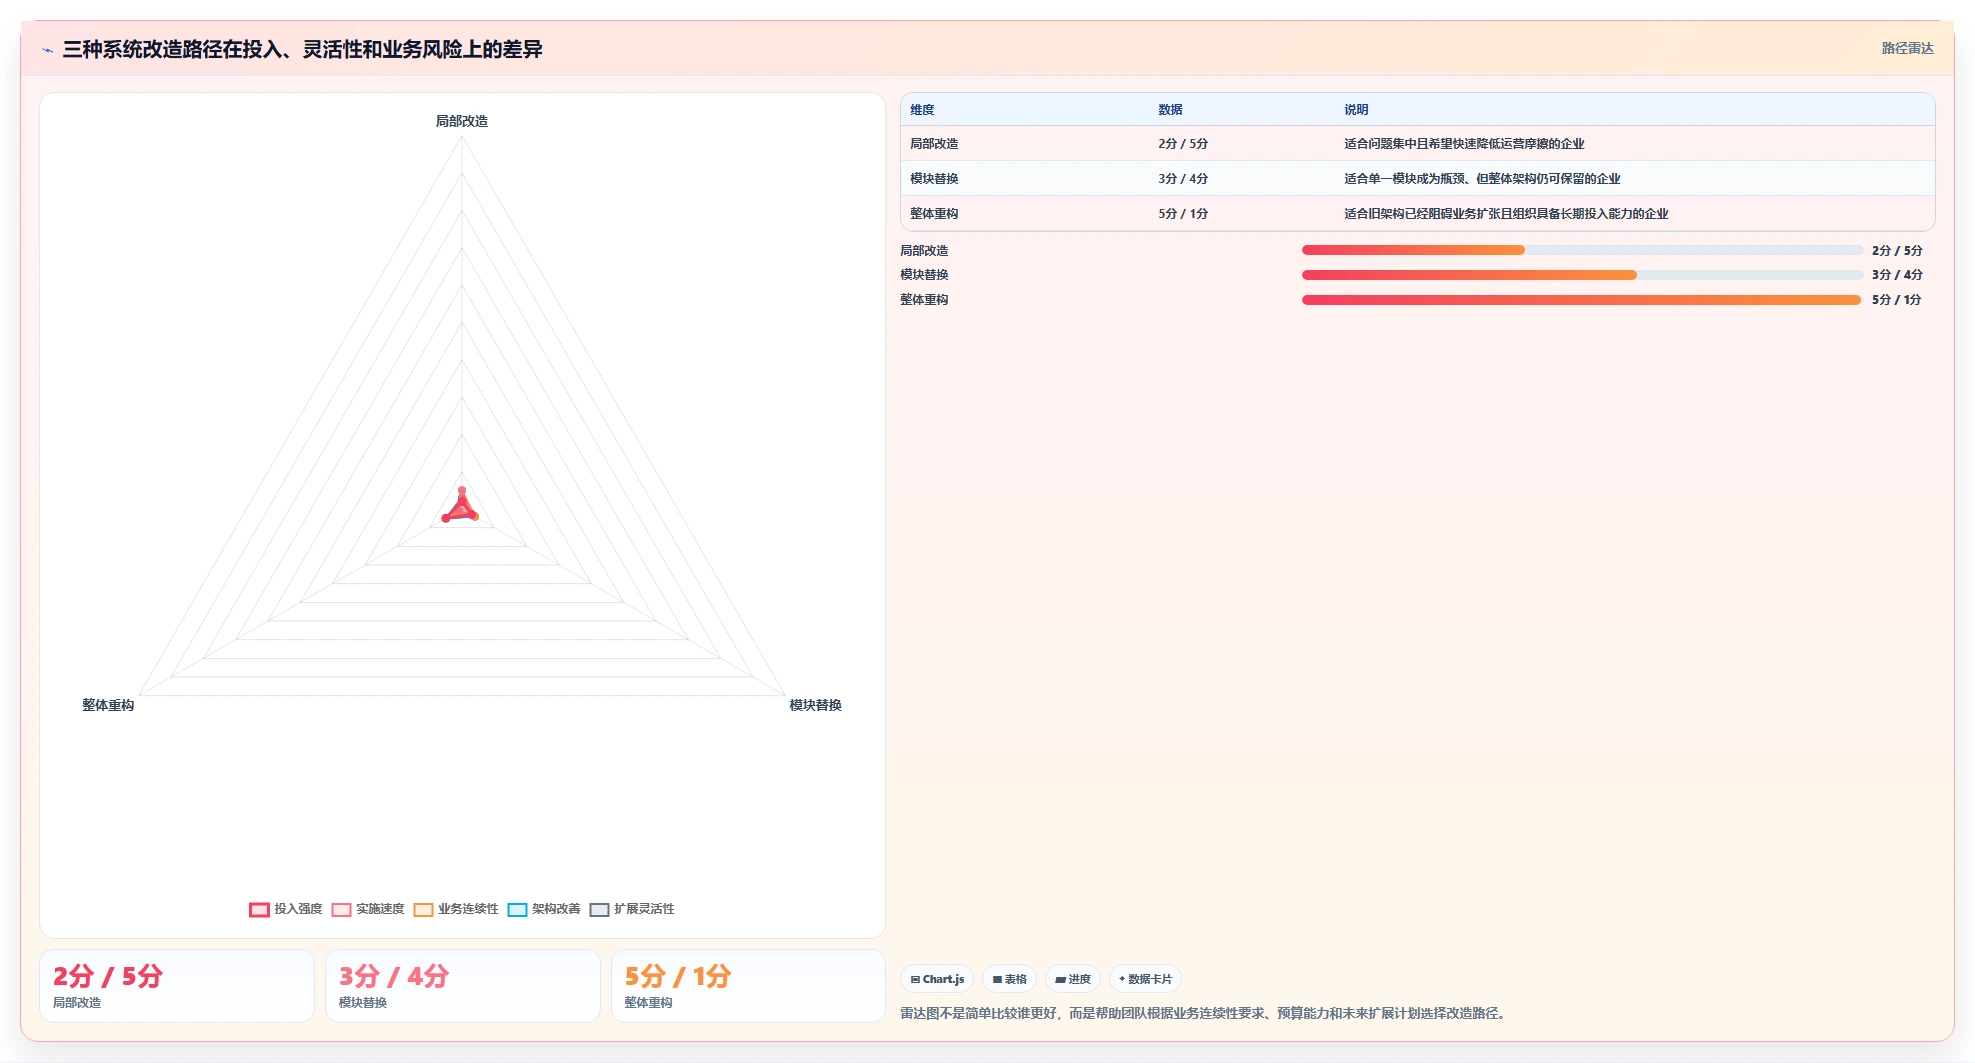The image size is (1975, 1063).
Task: Click the 进度 tag chip
Action: point(1073,979)
